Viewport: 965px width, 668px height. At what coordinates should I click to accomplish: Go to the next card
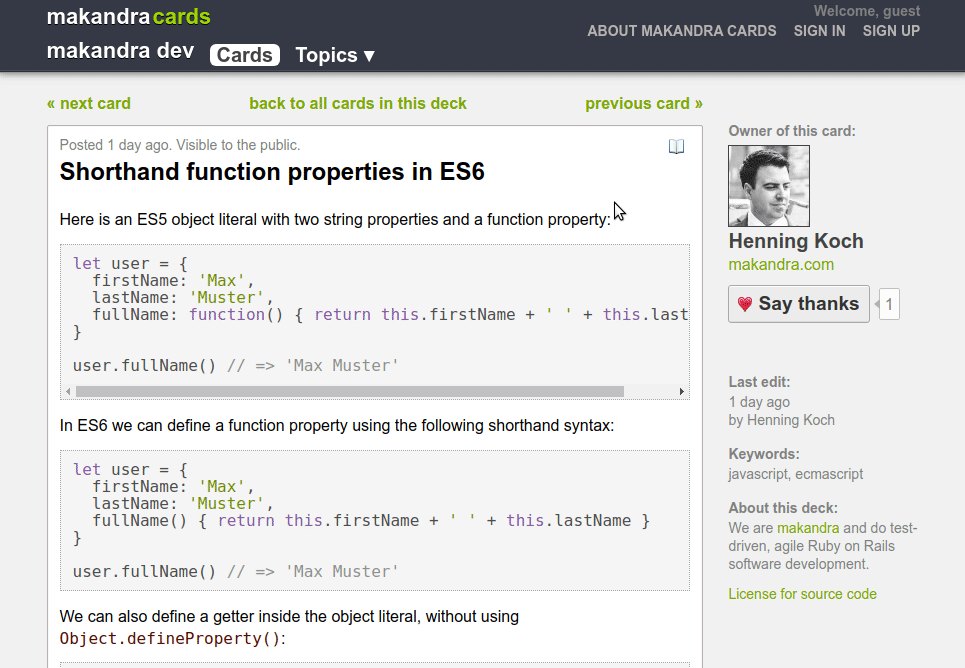tap(89, 103)
